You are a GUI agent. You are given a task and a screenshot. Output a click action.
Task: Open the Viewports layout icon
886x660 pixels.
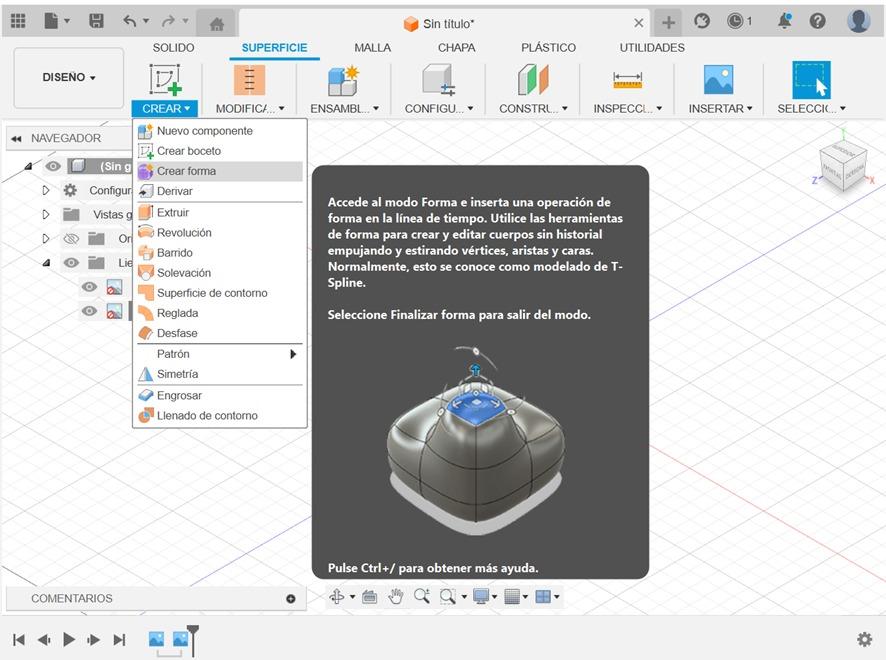[x=542, y=596]
